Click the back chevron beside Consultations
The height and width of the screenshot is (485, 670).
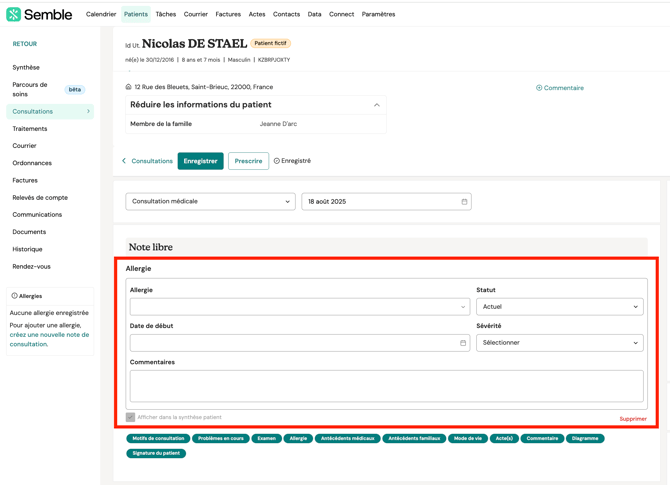pyautogui.click(x=124, y=161)
